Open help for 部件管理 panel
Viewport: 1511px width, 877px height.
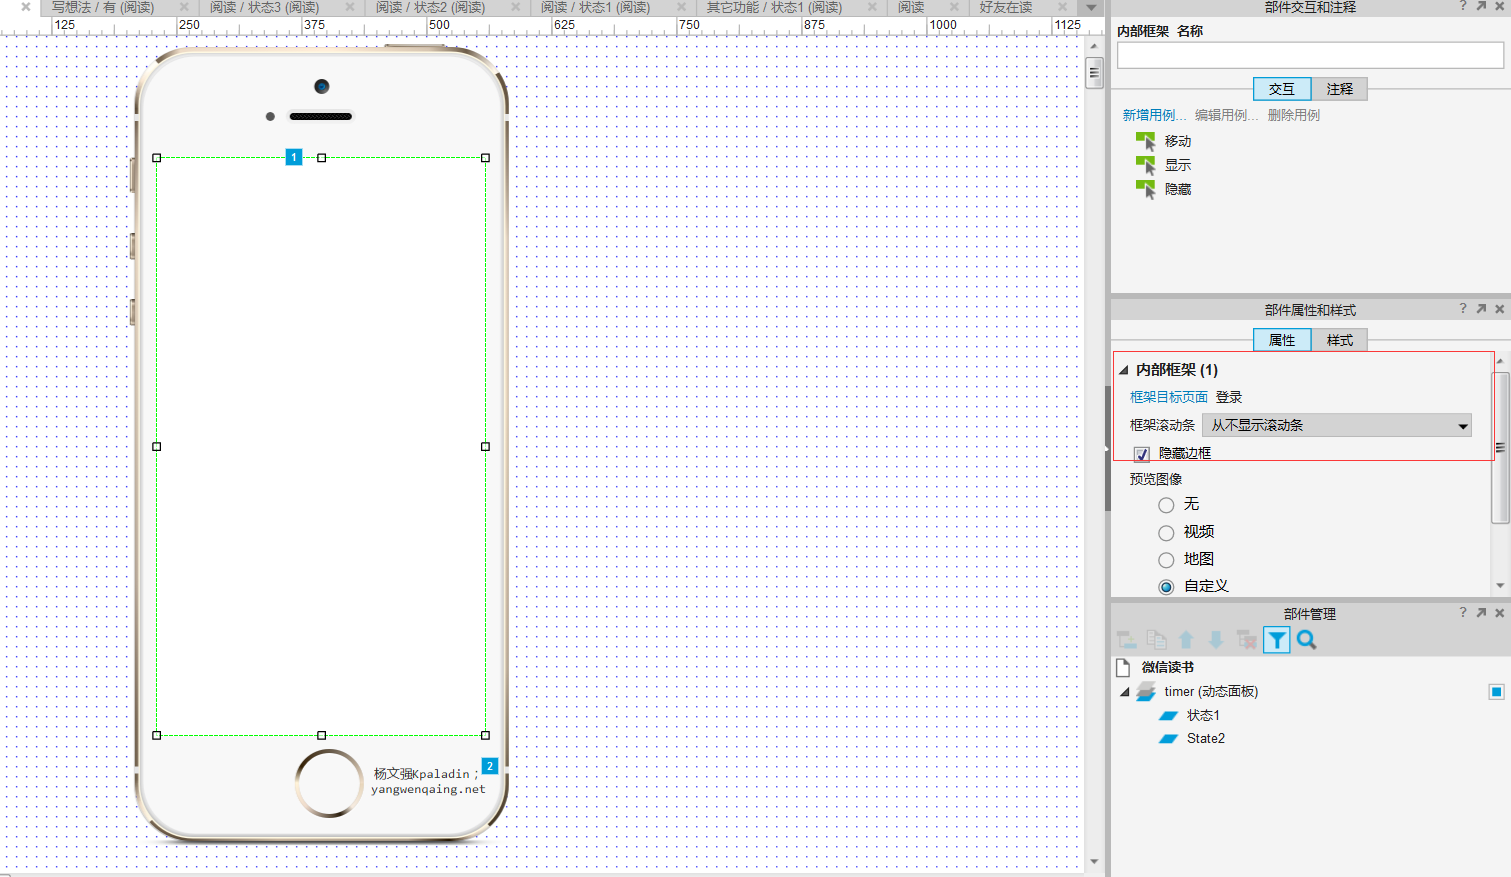(x=1463, y=613)
